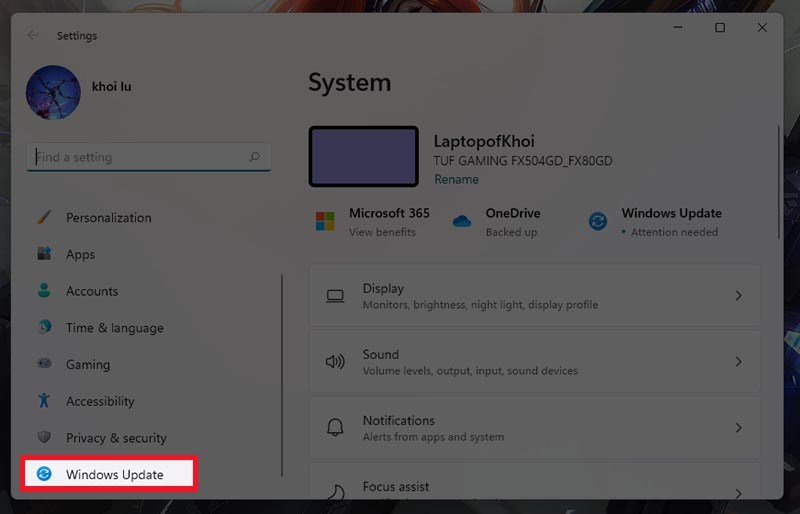Close the Settings window

click(x=762, y=28)
